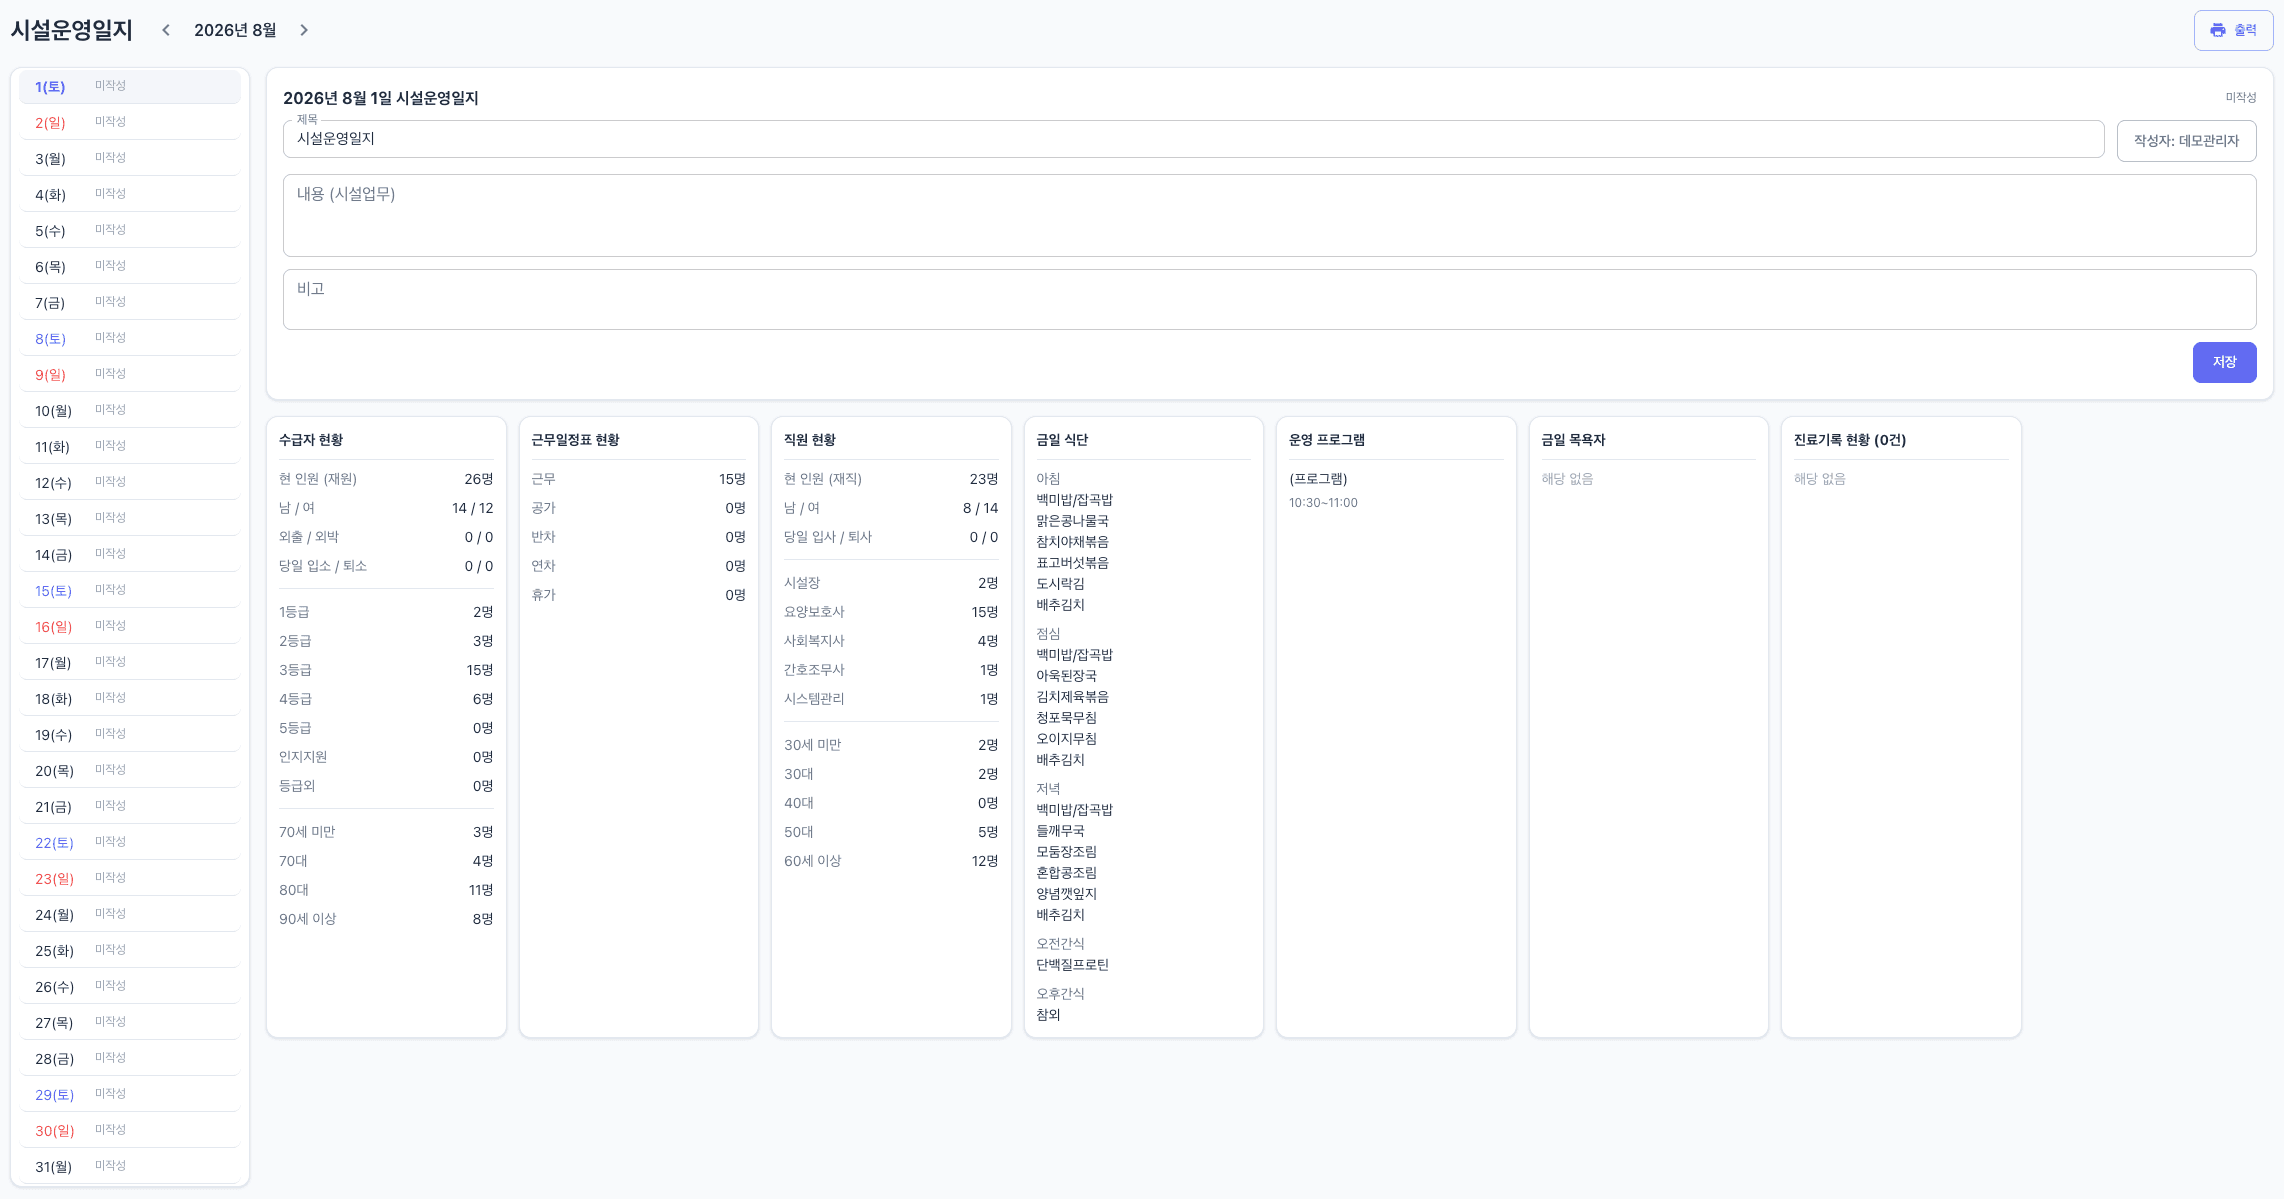Click into the 제목 title input field

click(x=1193, y=139)
